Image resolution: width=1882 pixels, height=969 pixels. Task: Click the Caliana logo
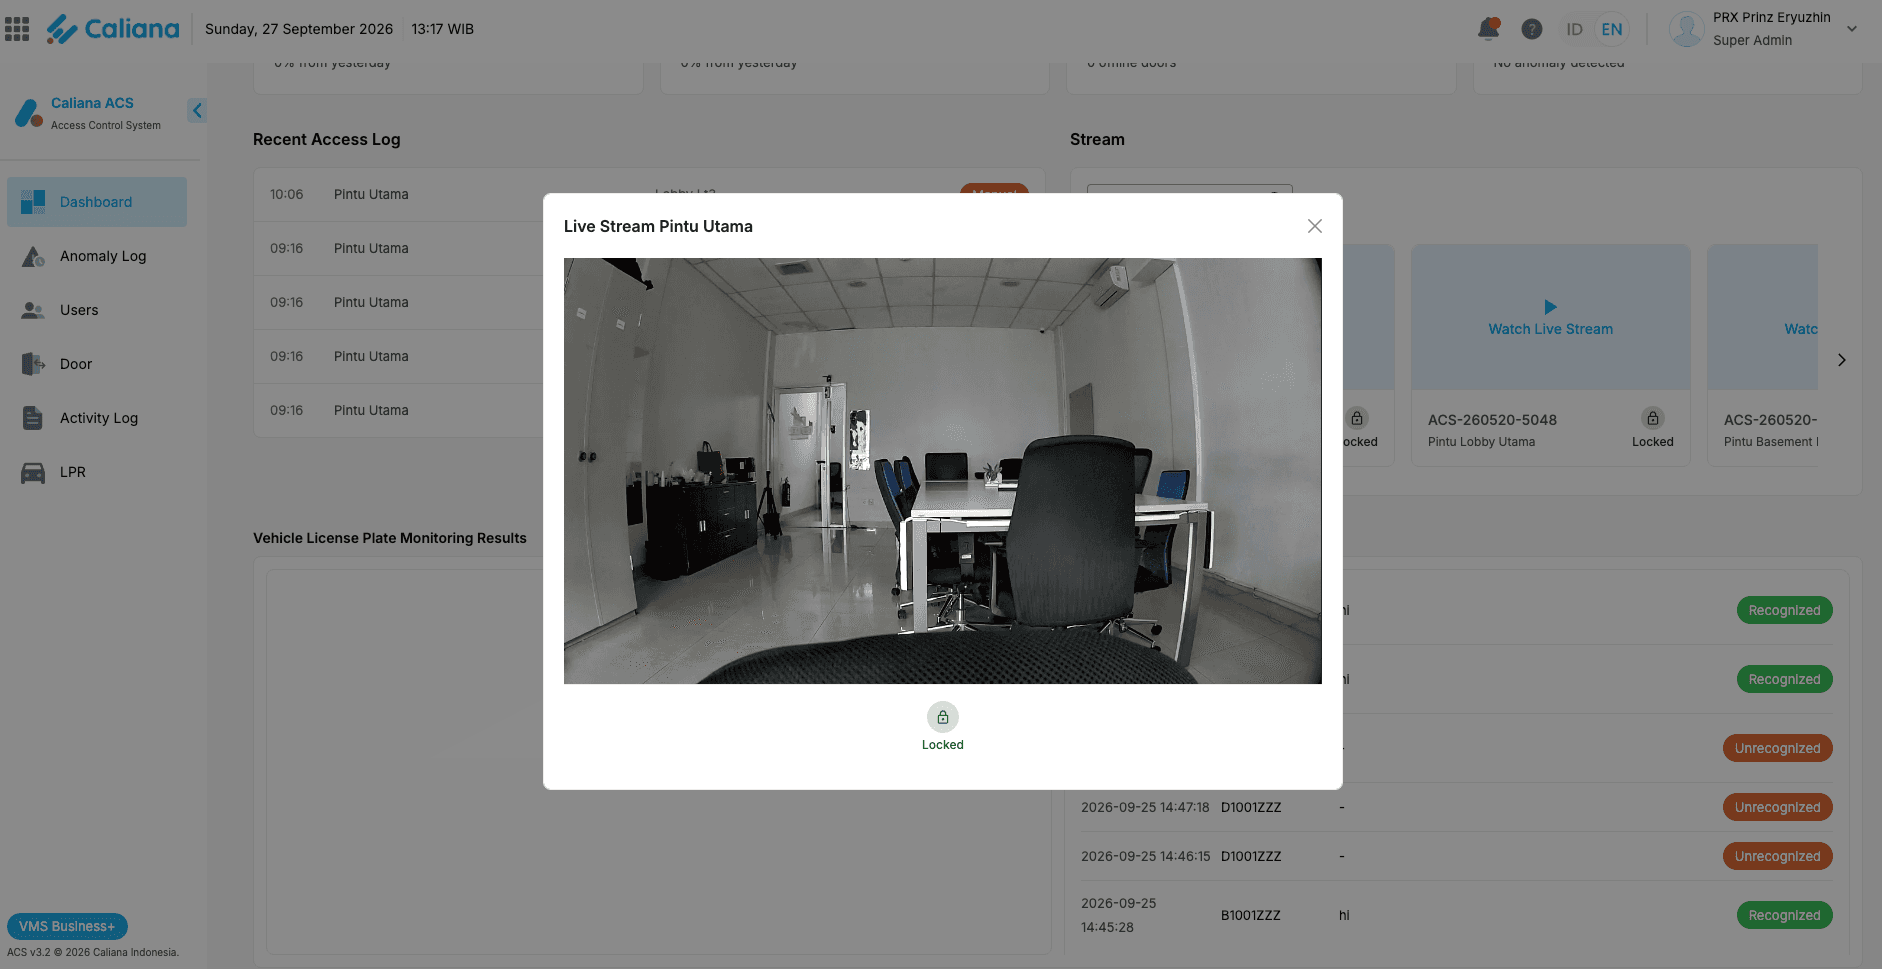[x=112, y=29]
